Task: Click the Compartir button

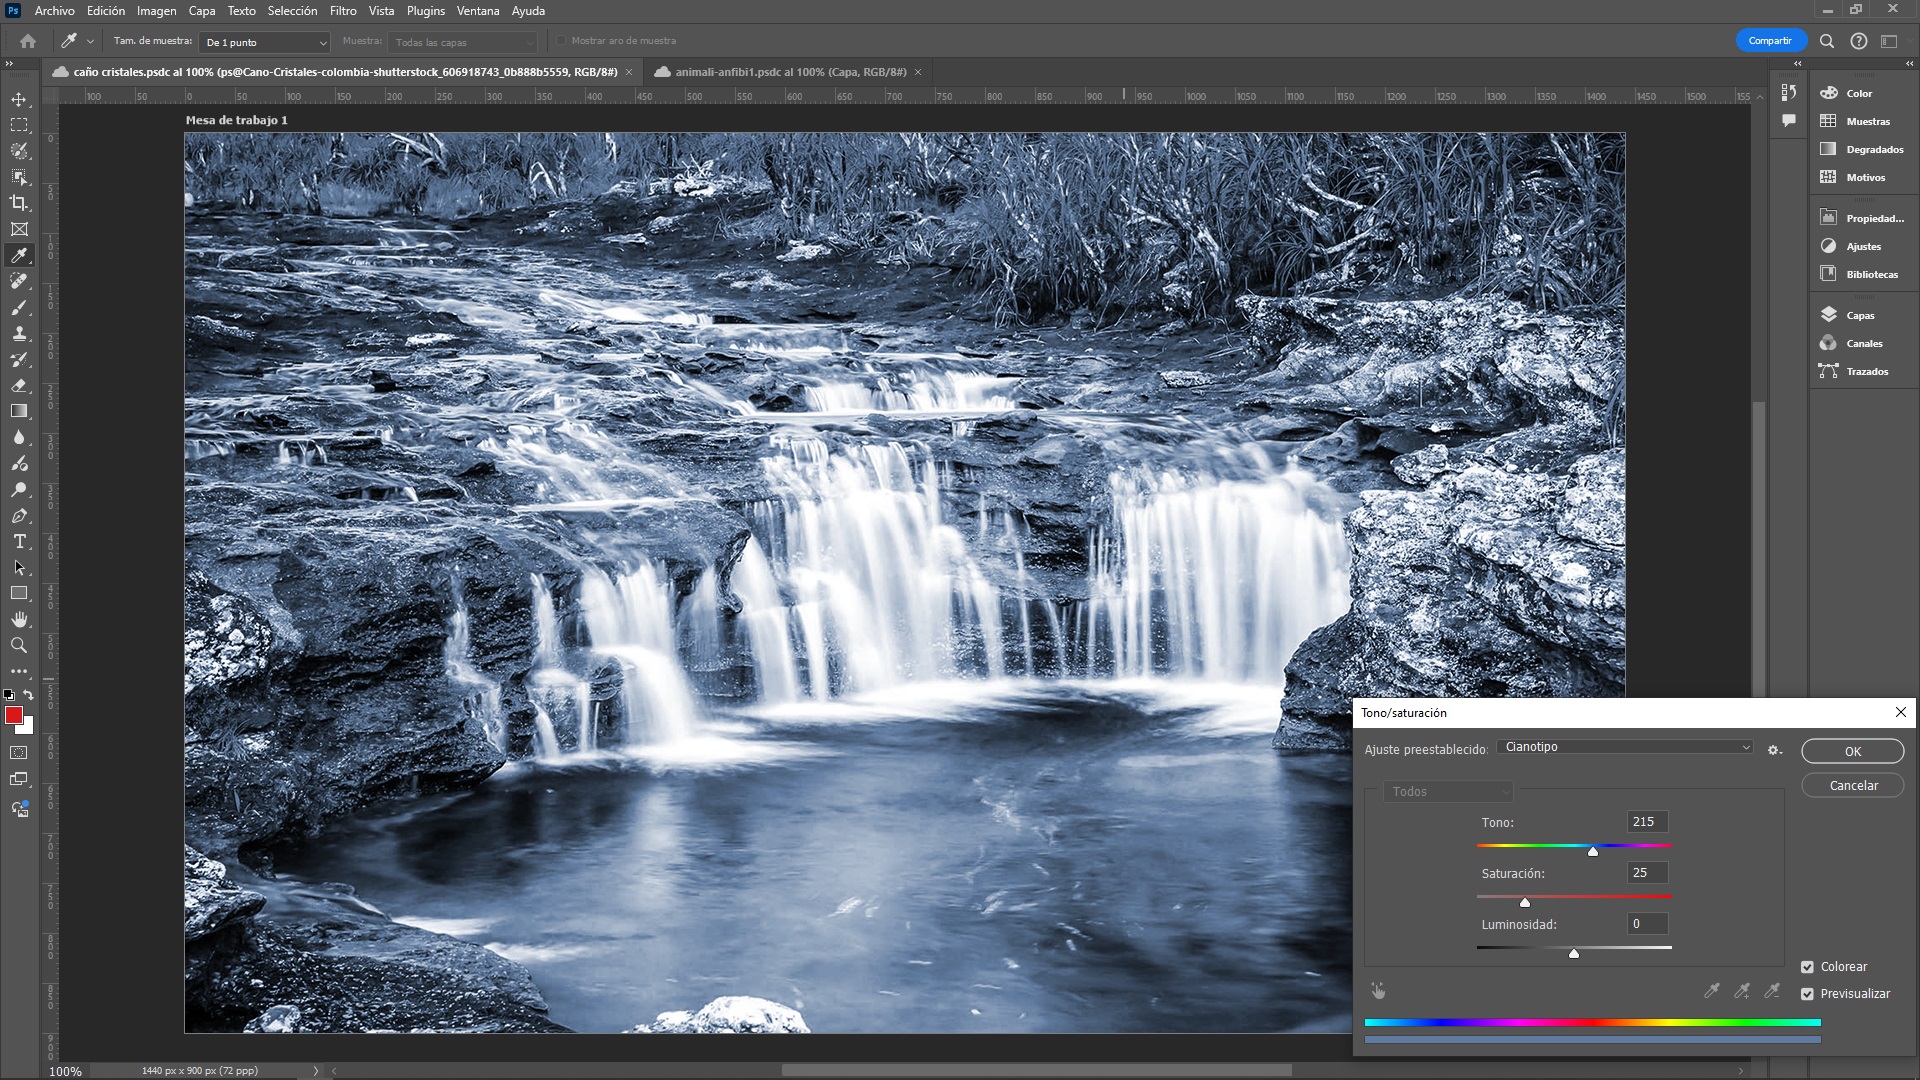Action: [x=1770, y=41]
